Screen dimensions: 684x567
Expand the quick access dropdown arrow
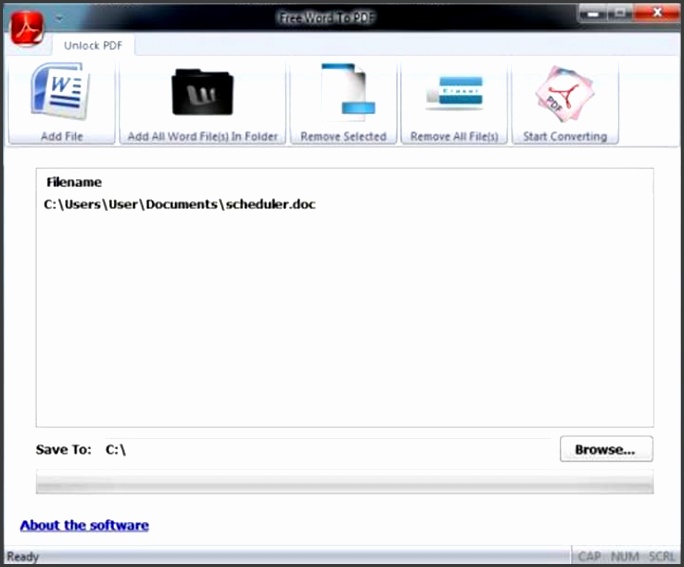coord(59,18)
